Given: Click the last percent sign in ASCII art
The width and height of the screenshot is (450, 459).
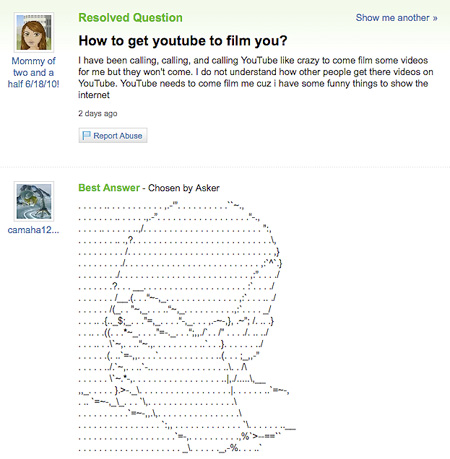Looking at the screenshot, I should (234, 447).
